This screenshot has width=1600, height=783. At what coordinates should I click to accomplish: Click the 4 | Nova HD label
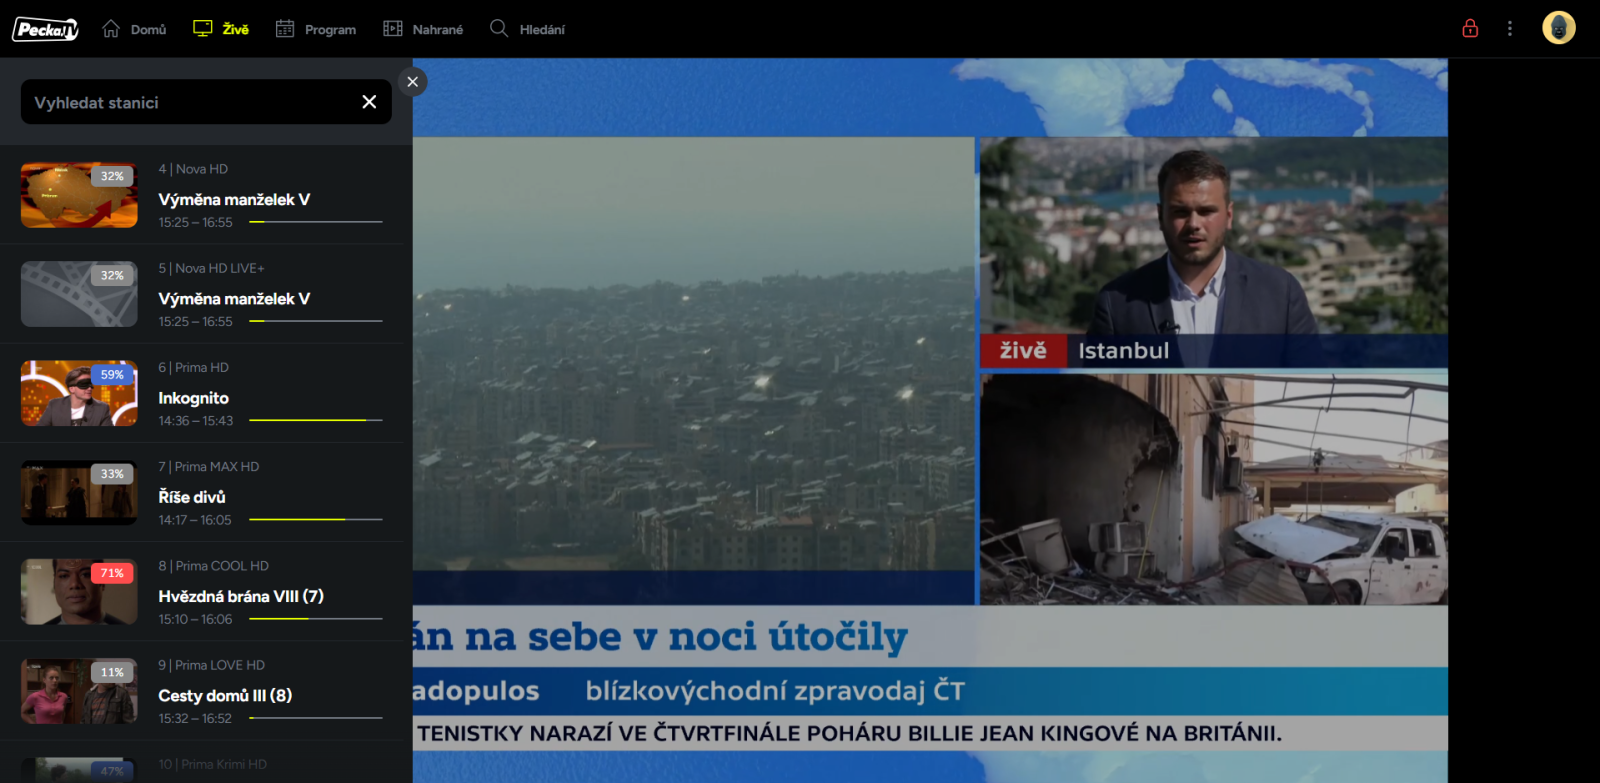[x=193, y=169]
